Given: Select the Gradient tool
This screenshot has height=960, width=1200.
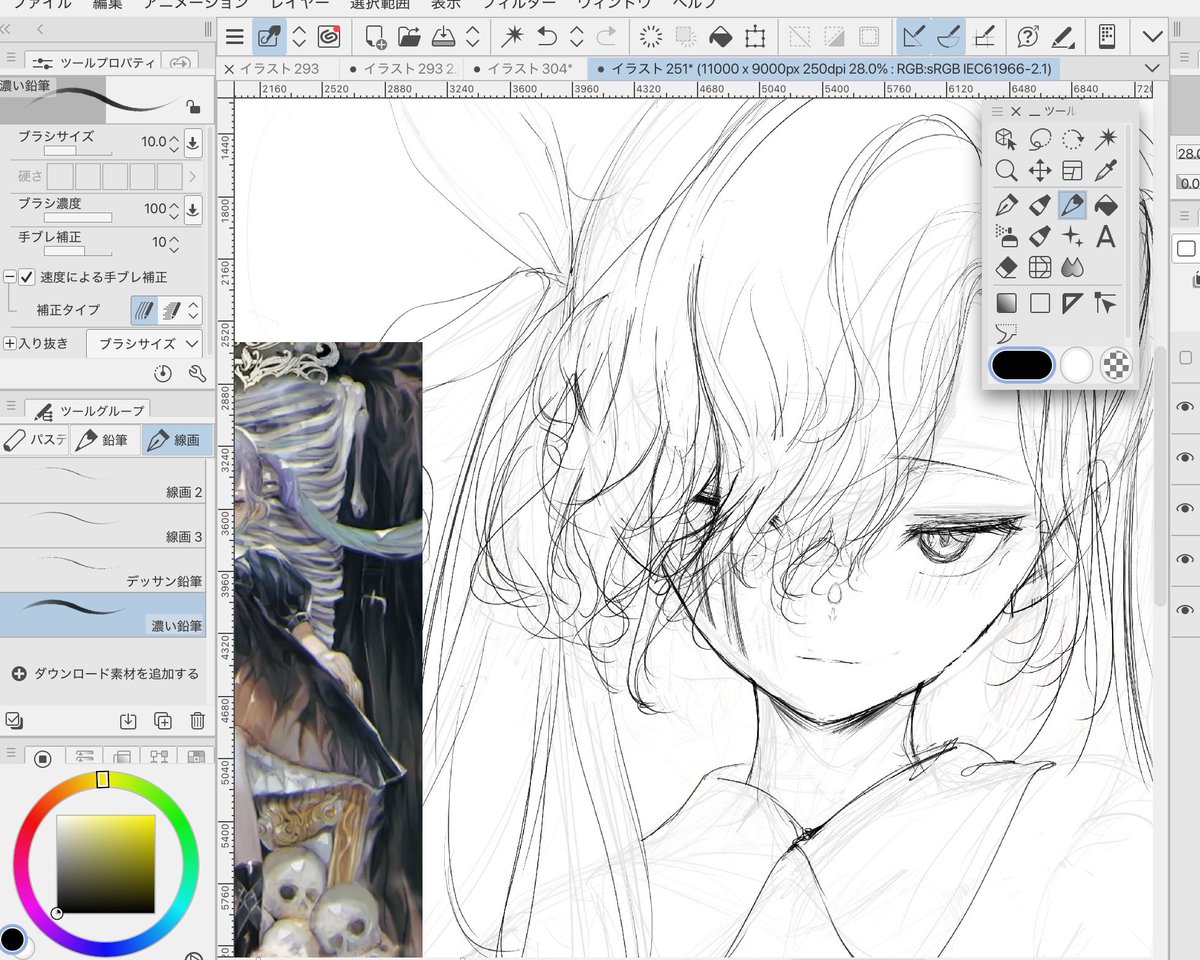Looking at the screenshot, I should tap(1006, 303).
